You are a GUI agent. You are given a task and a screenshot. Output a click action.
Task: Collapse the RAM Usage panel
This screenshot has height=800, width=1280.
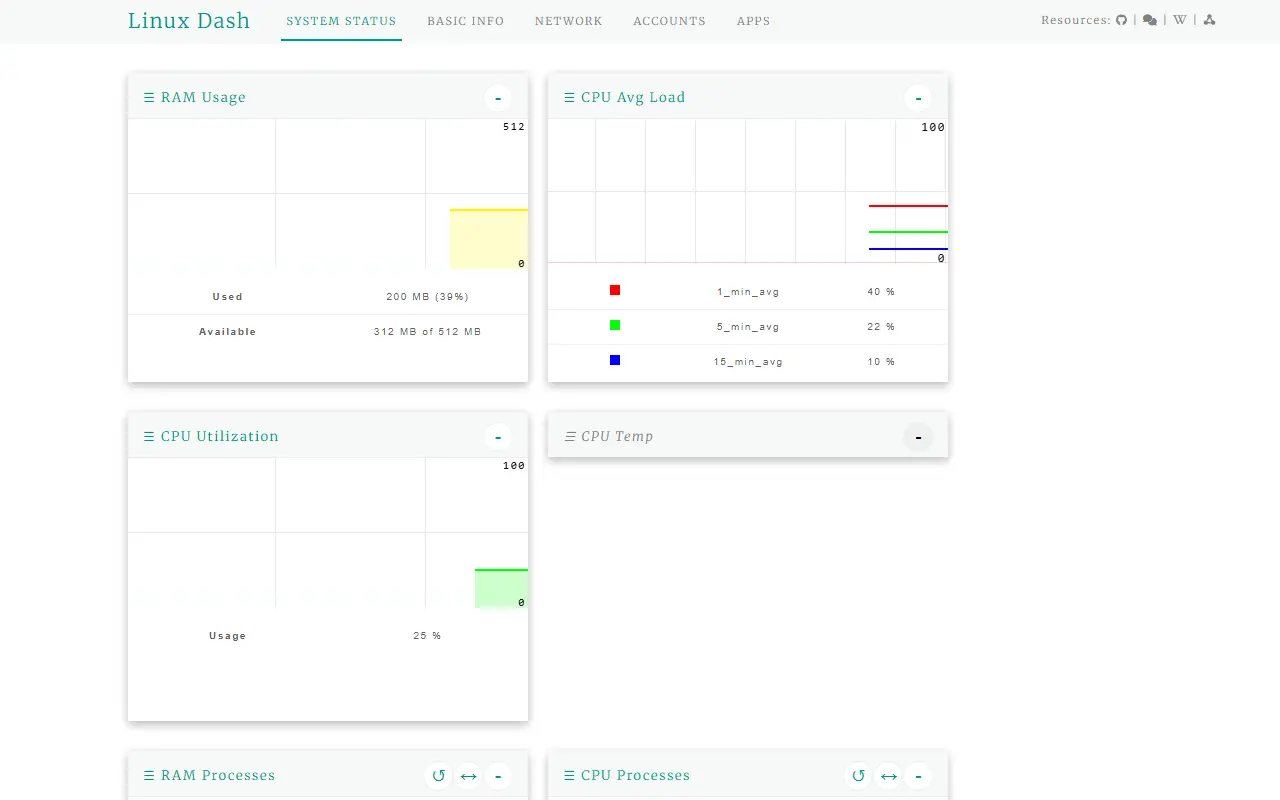click(498, 98)
